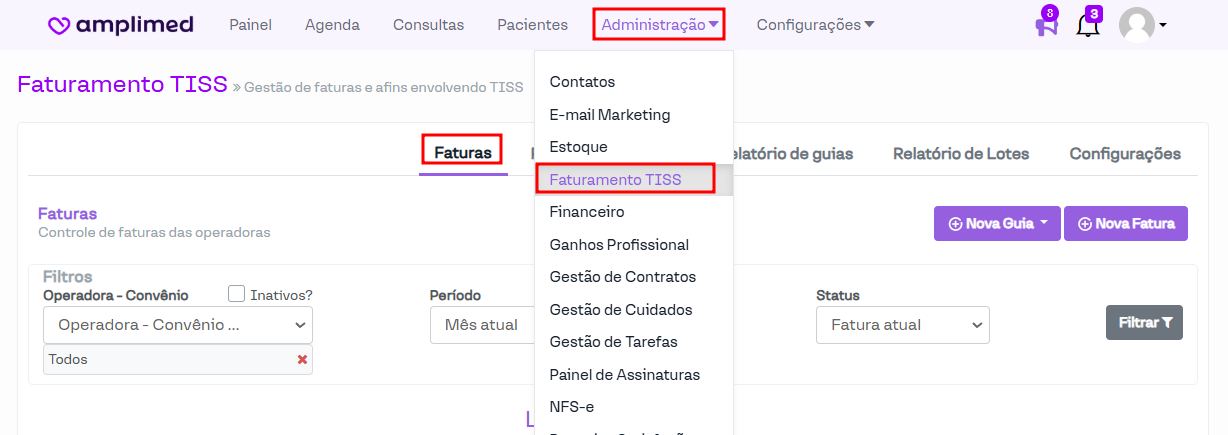This screenshot has width=1228, height=435.
Task: Choose Financeiro from the dropdown list
Action: click(587, 212)
